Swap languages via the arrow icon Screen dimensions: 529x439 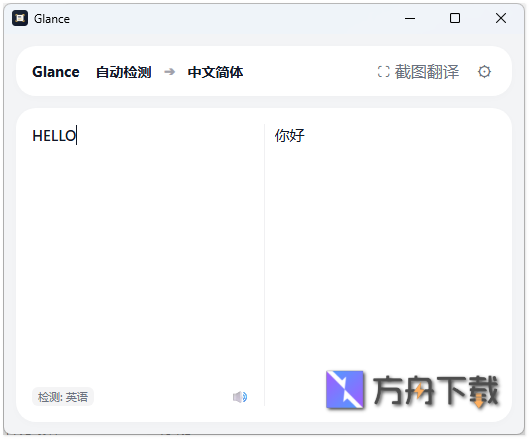169,72
